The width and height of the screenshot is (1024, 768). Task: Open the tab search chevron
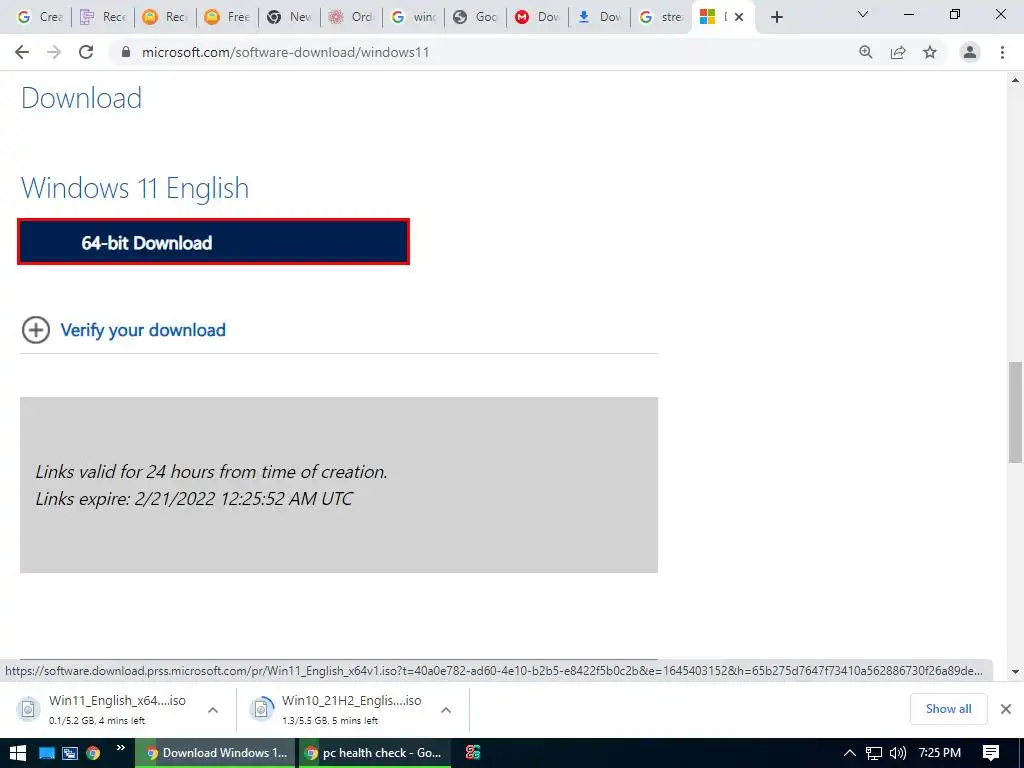(863, 14)
